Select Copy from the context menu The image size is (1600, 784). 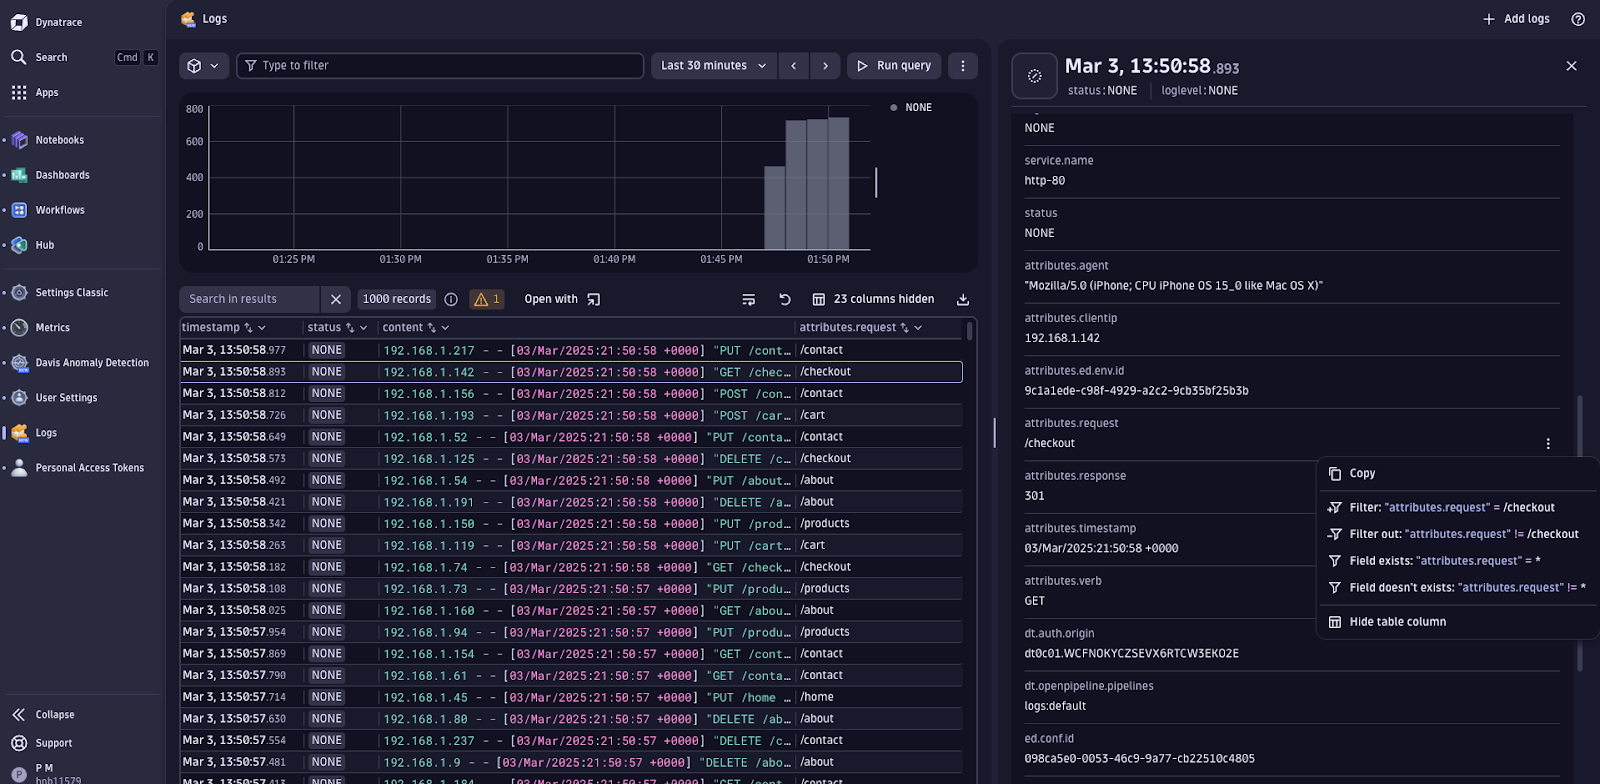[1362, 474]
